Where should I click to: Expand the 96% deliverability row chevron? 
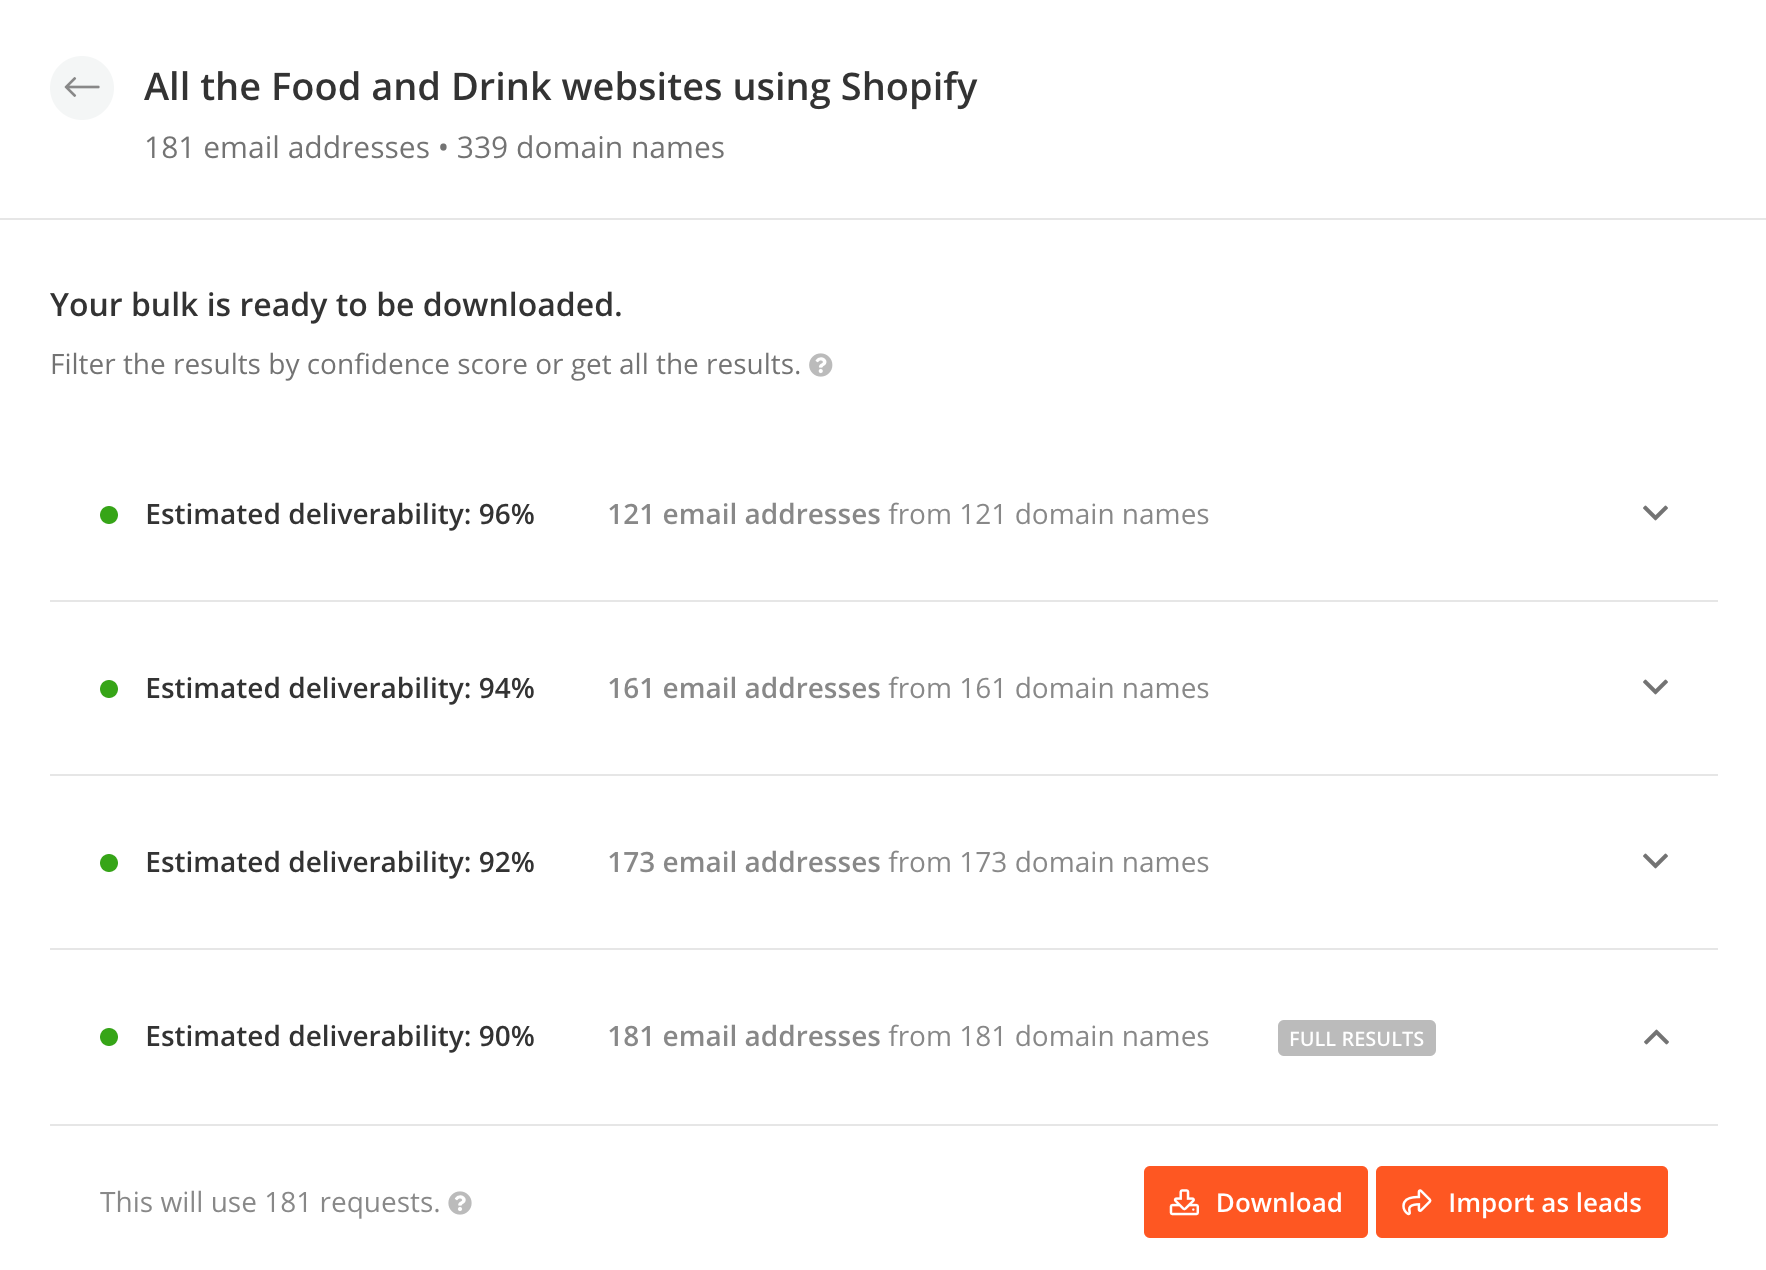click(x=1656, y=513)
